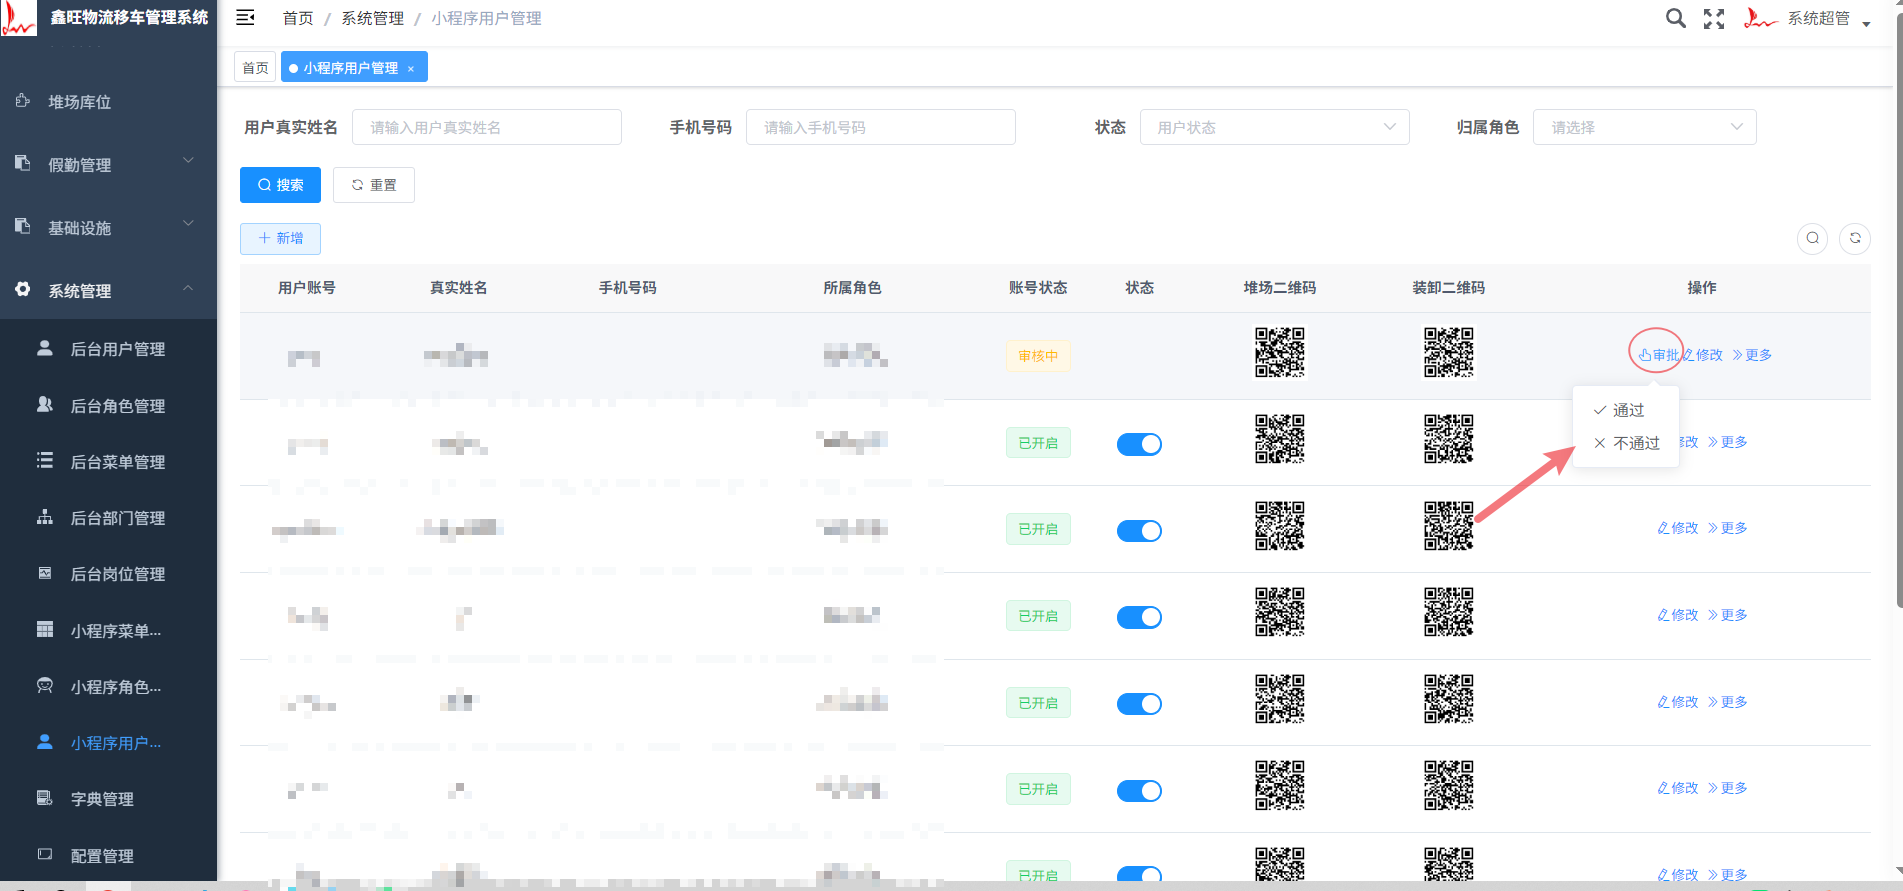Screen dimensions: 1903x891
Task: Open 后台菜单管理 menu item
Action: point(108,462)
